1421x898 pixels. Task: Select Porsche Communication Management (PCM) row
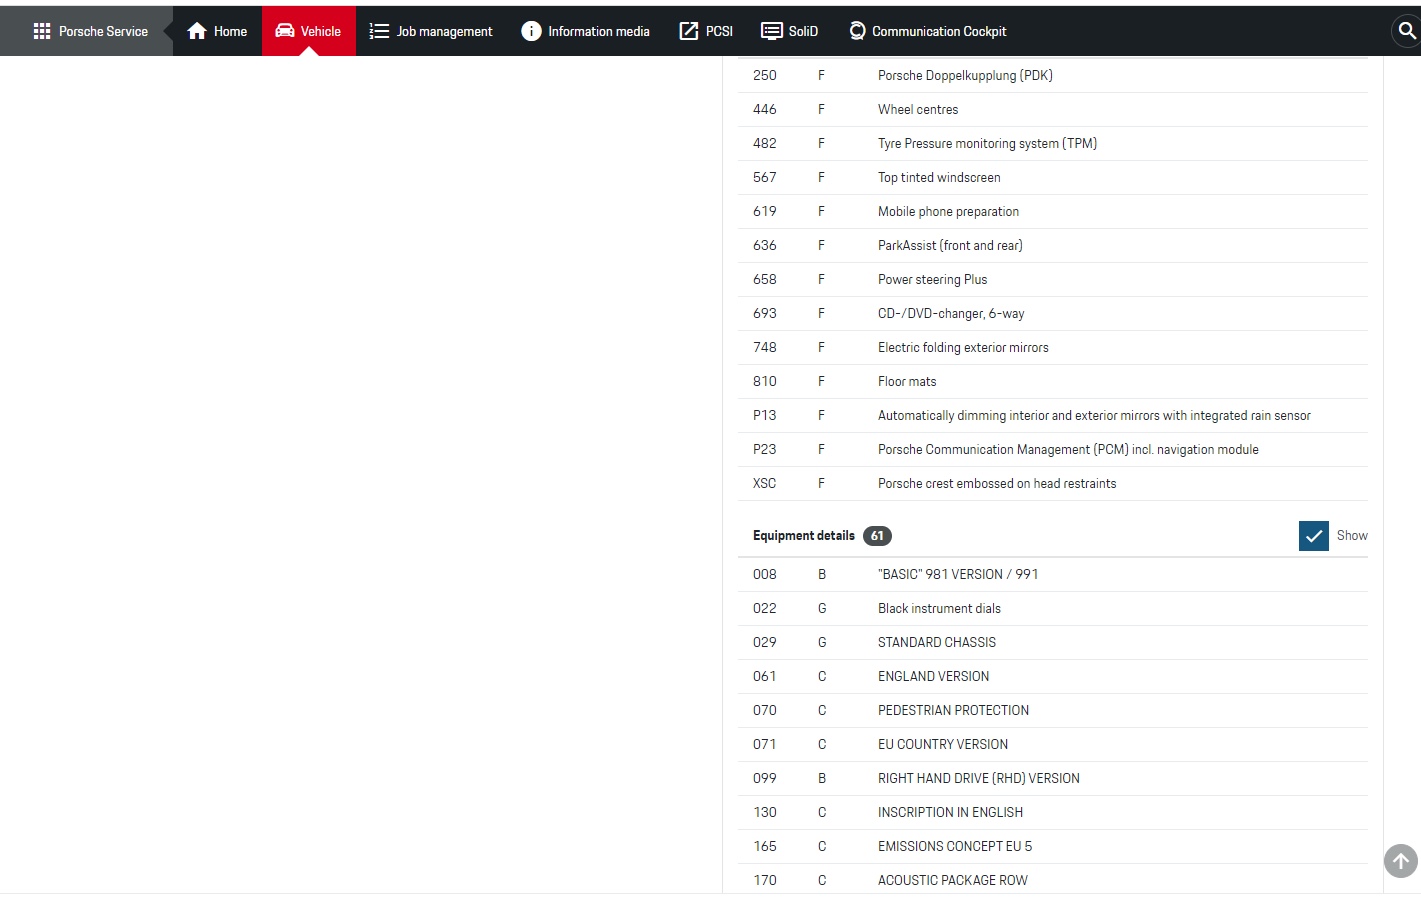1053,449
